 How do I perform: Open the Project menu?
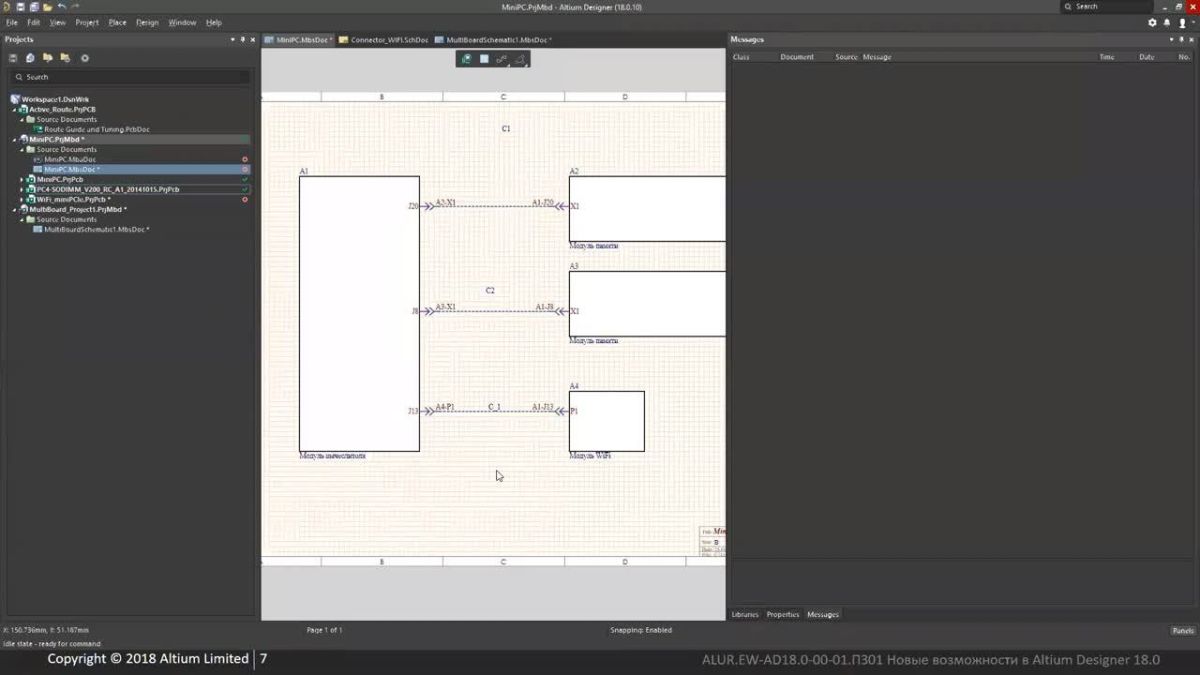click(87, 22)
